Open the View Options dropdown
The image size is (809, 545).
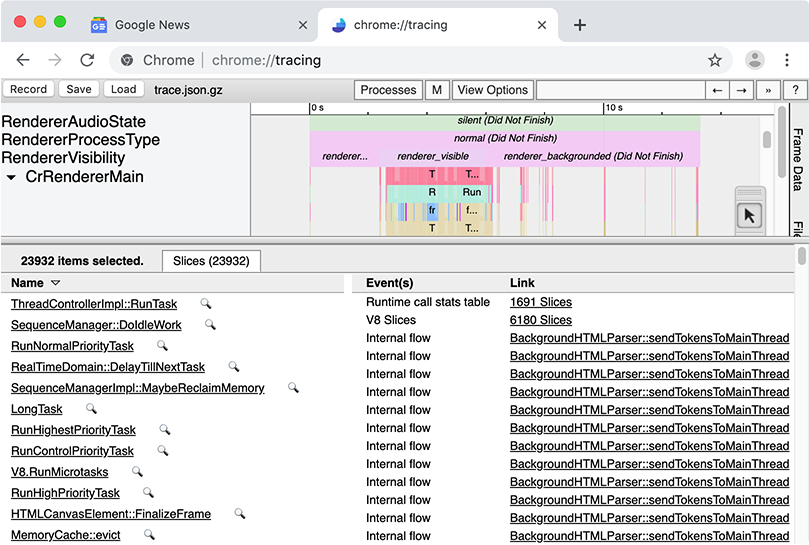tap(492, 90)
